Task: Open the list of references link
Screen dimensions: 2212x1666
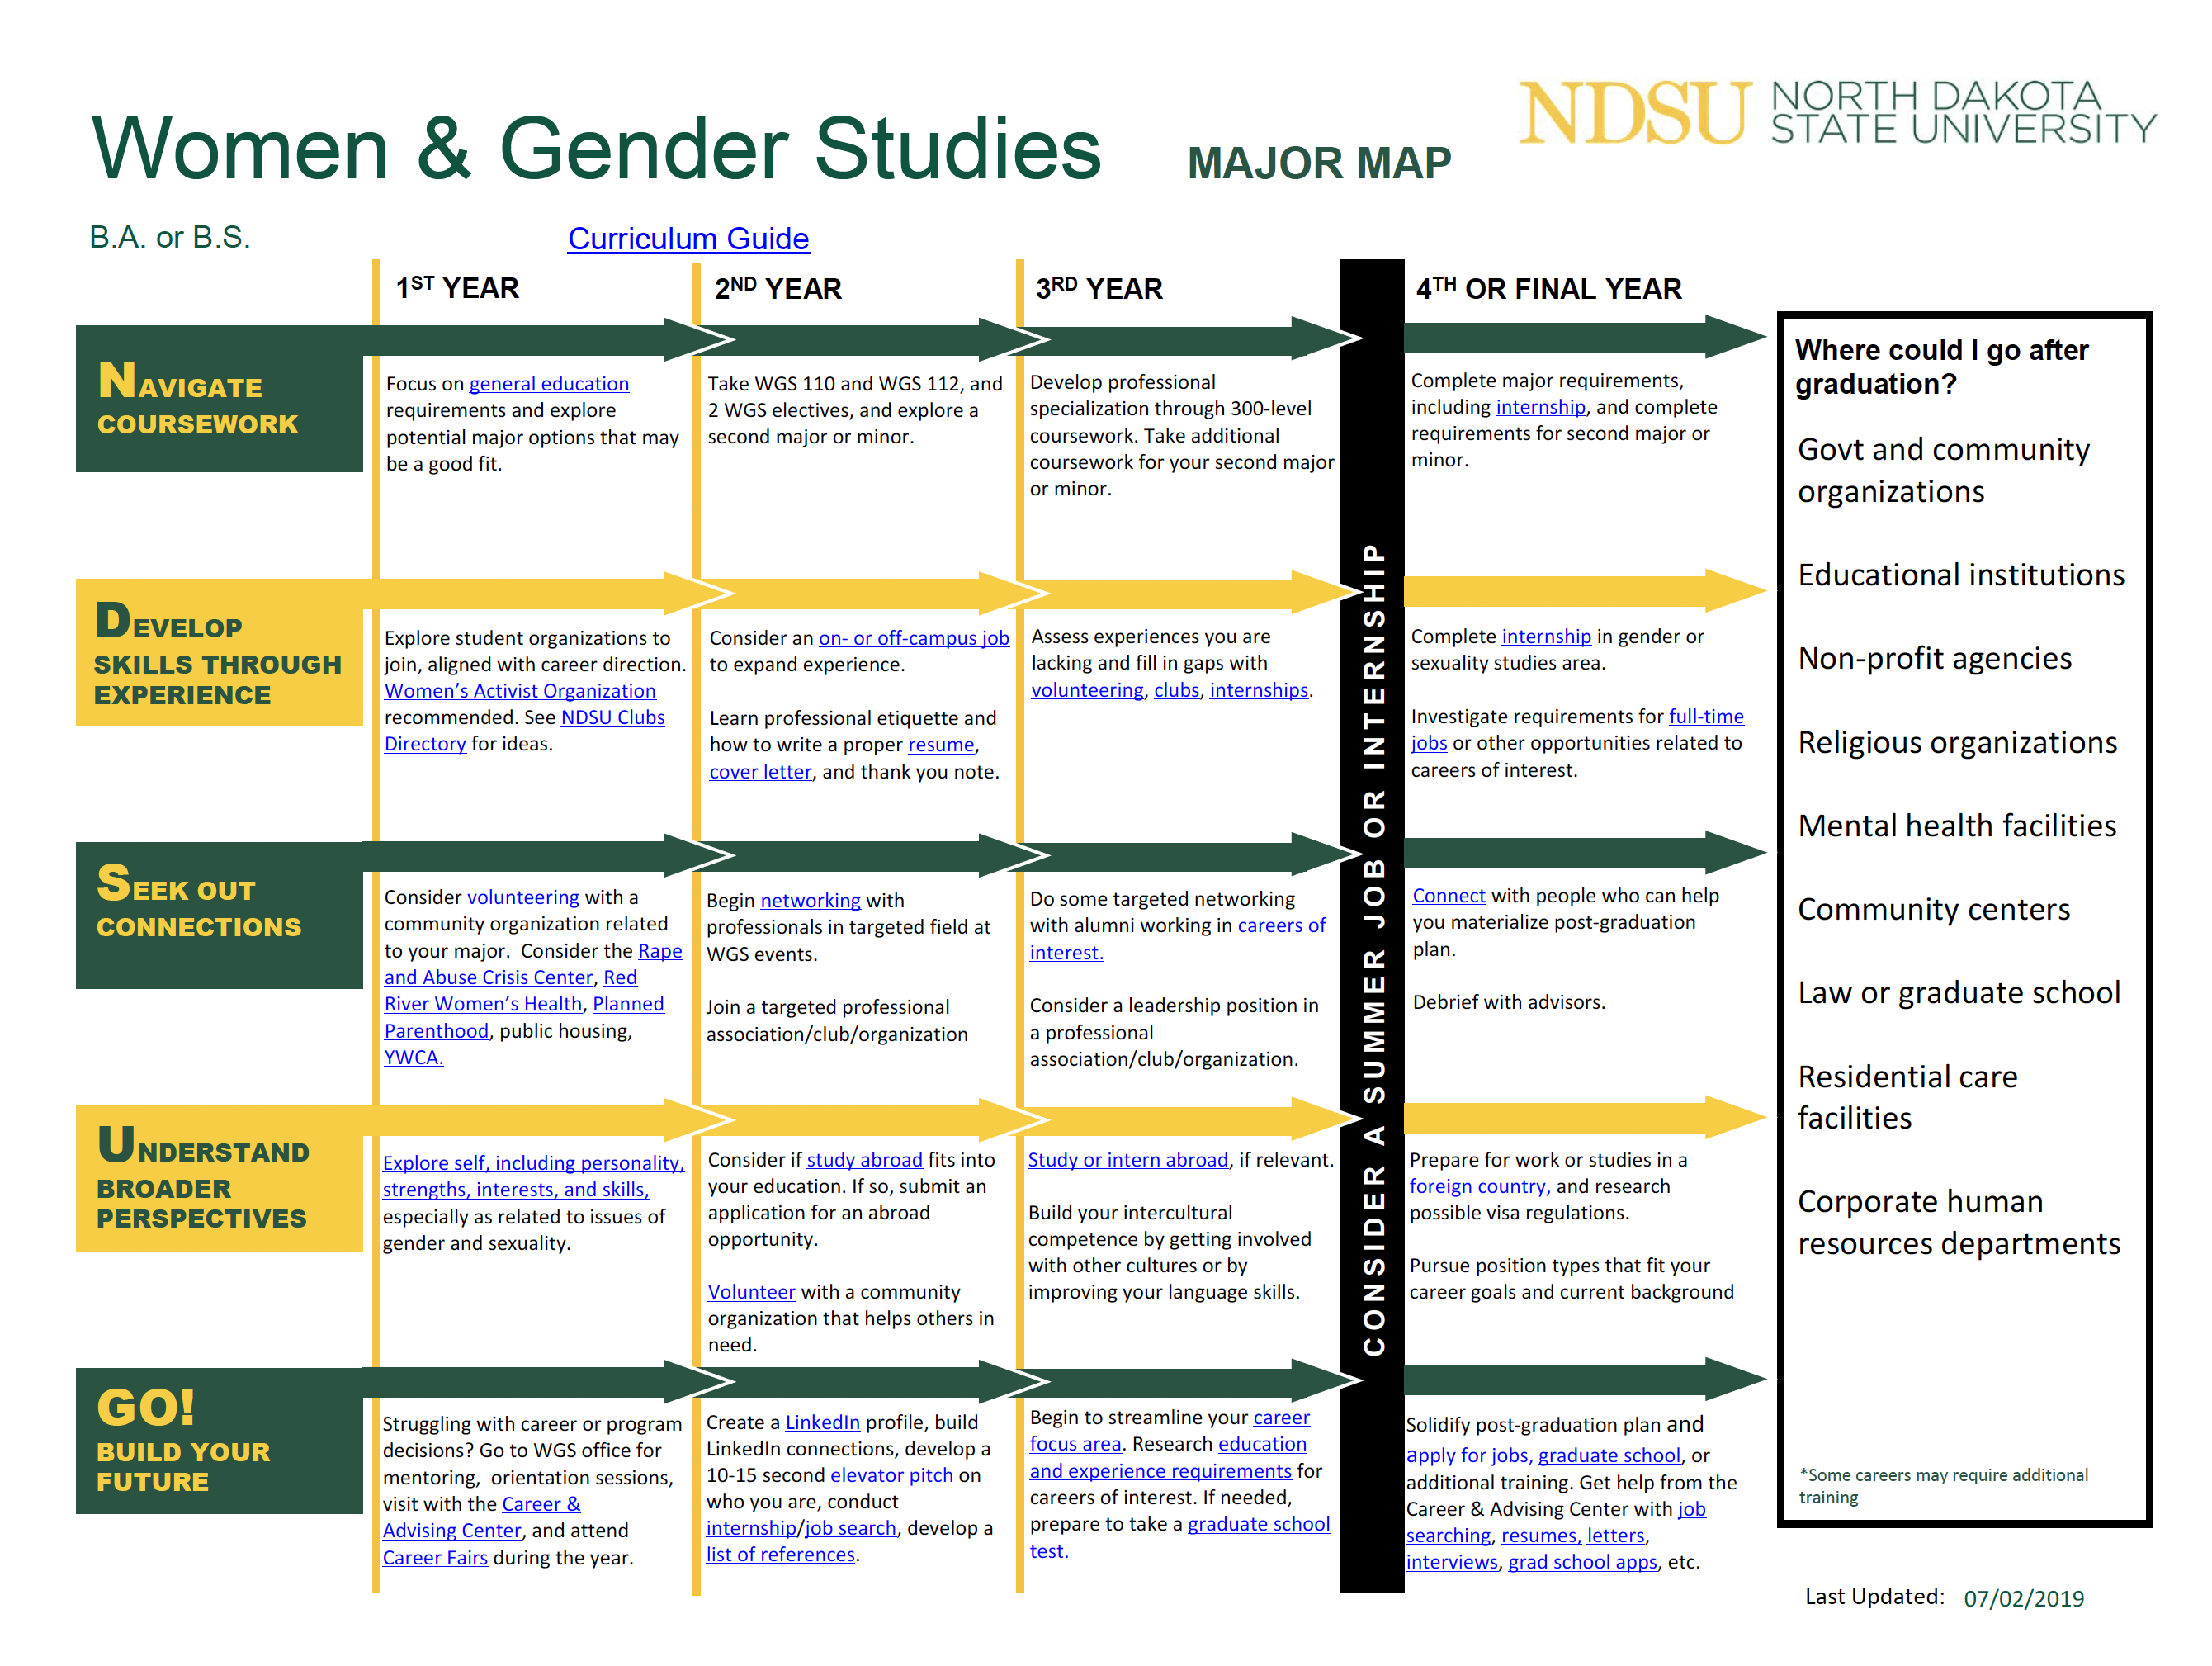Action: point(780,1555)
